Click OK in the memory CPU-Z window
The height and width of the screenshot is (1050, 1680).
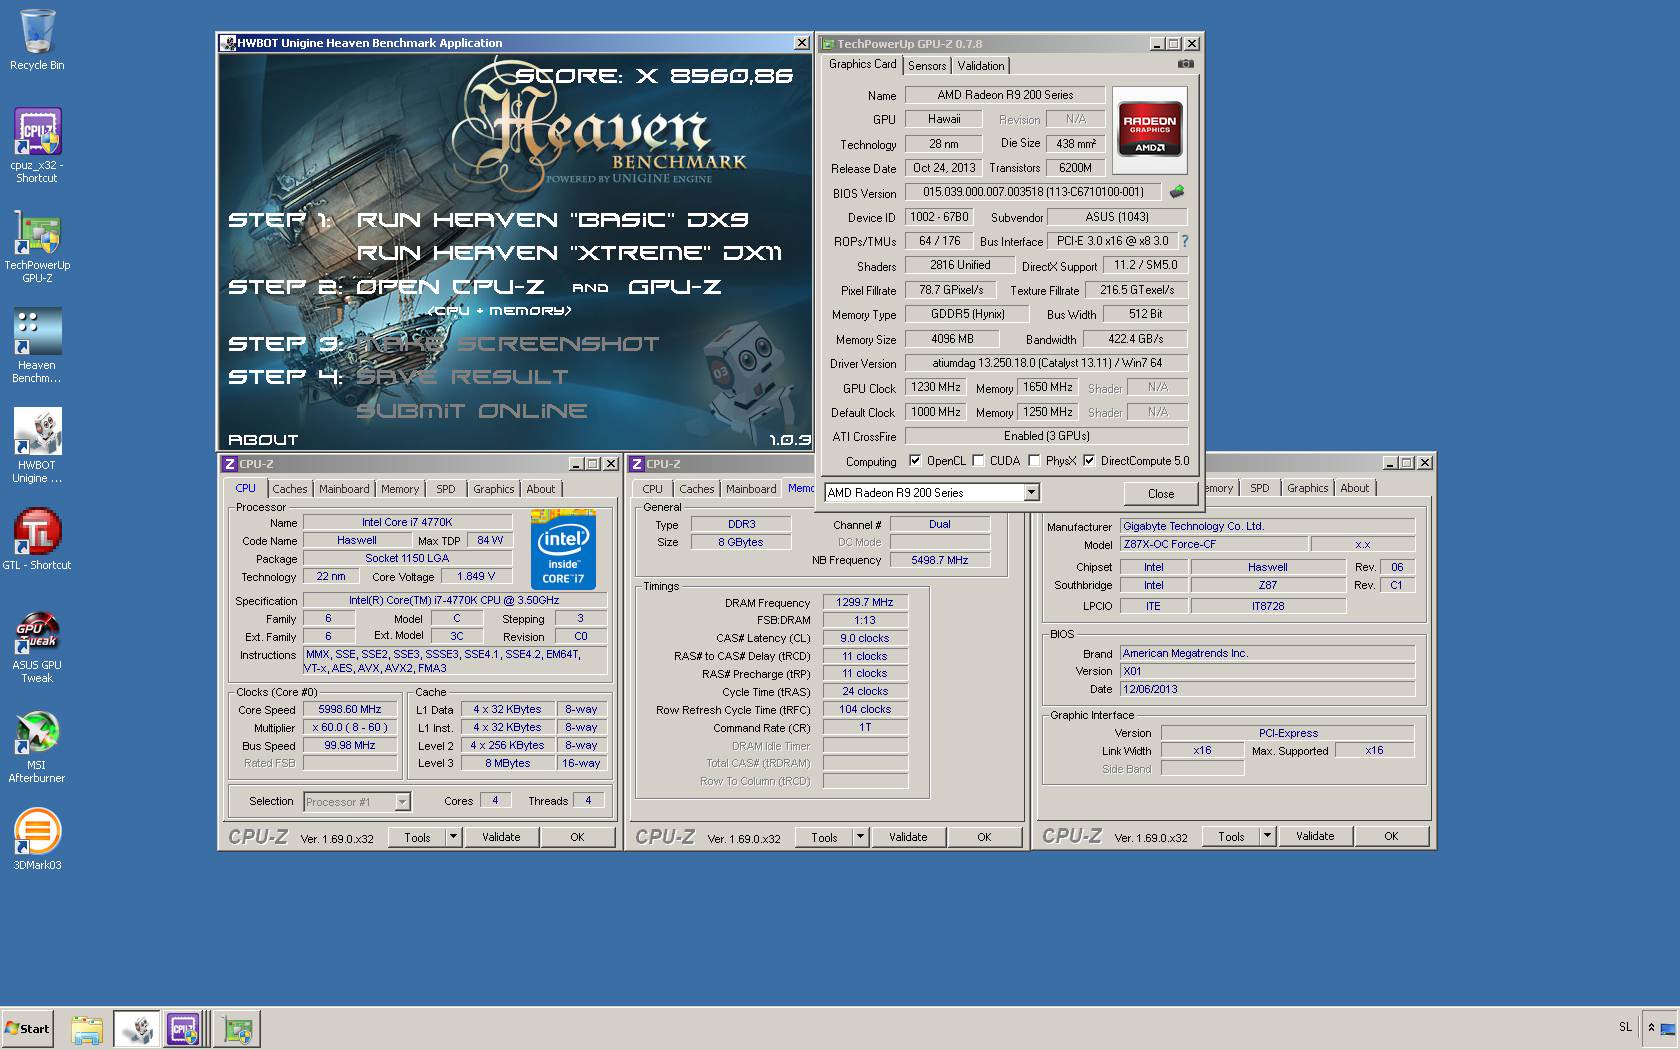[984, 837]
